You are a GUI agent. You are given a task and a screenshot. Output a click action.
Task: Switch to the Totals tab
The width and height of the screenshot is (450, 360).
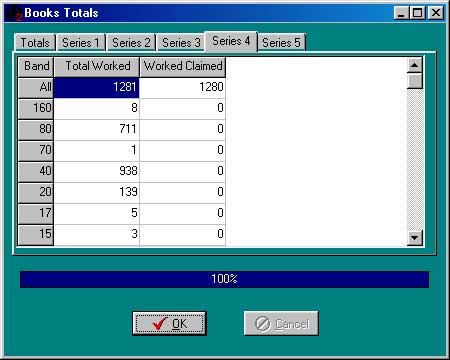coord(35,43)
